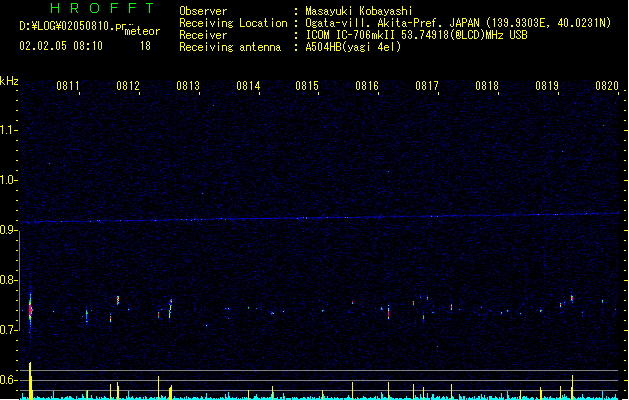Click the 0817 time axis label

[x=427, y=86]
